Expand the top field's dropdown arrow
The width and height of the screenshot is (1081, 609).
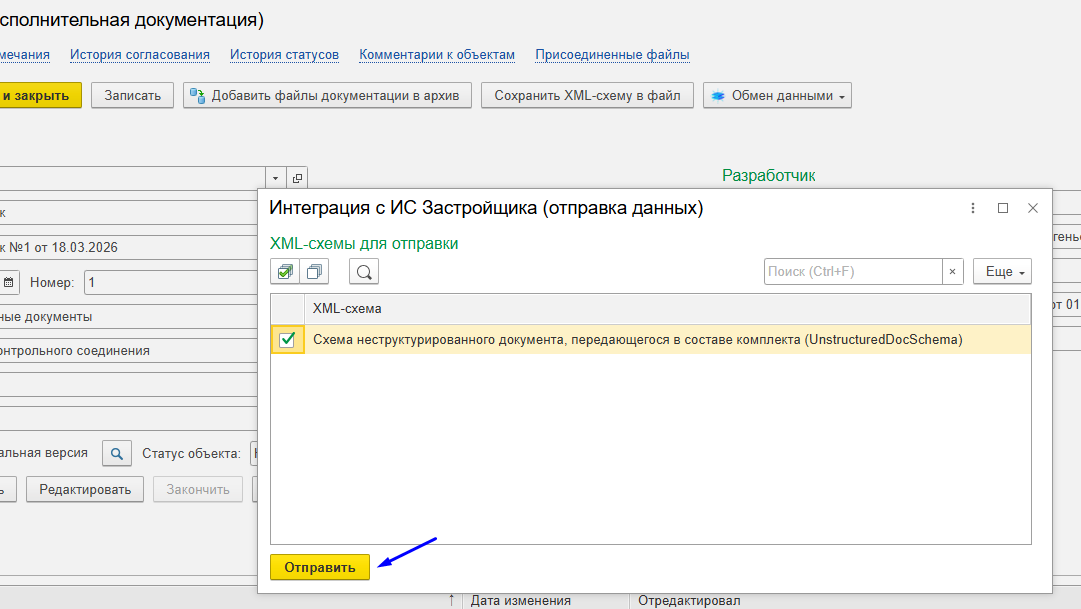(276, 178)
